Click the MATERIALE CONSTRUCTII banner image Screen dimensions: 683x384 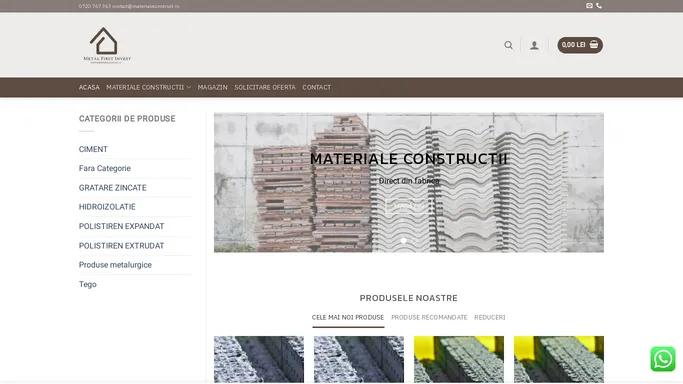[409, 182]
